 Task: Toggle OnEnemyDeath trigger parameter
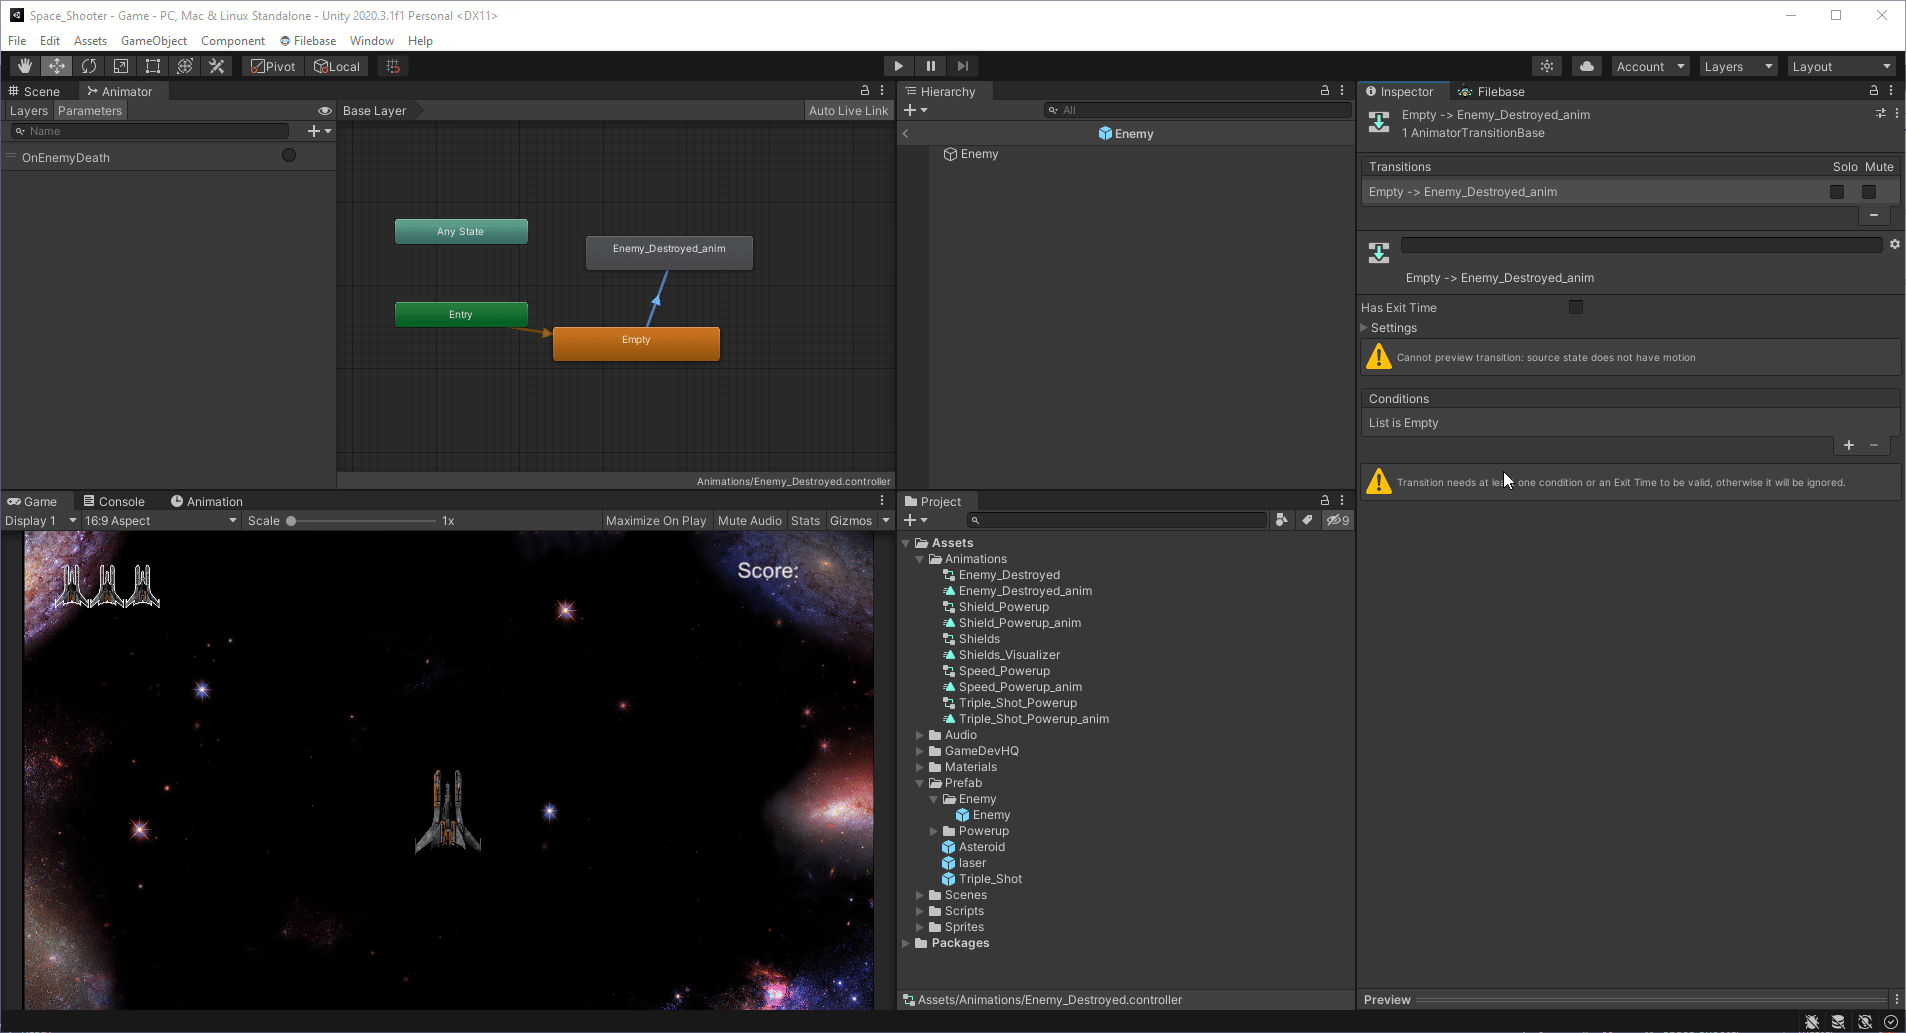289,155
